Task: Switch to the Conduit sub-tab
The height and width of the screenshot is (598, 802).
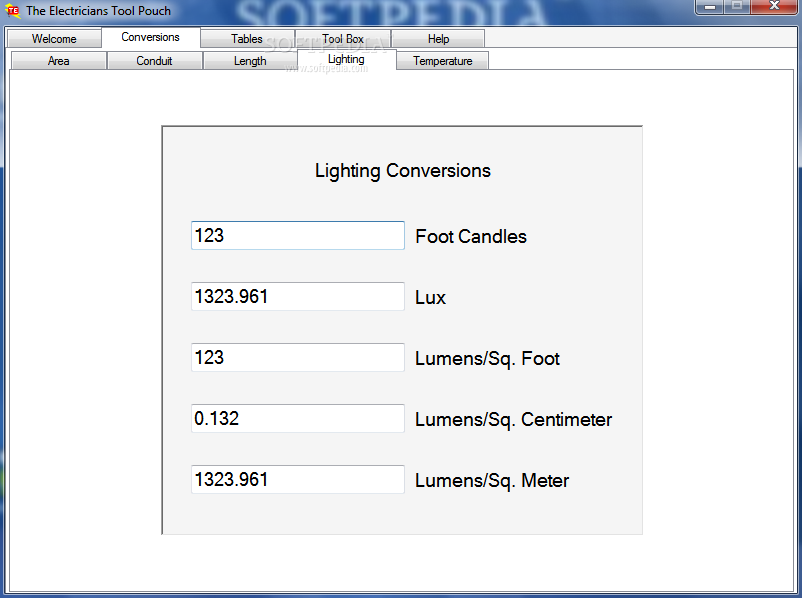Action: click(x=154, y=61)
